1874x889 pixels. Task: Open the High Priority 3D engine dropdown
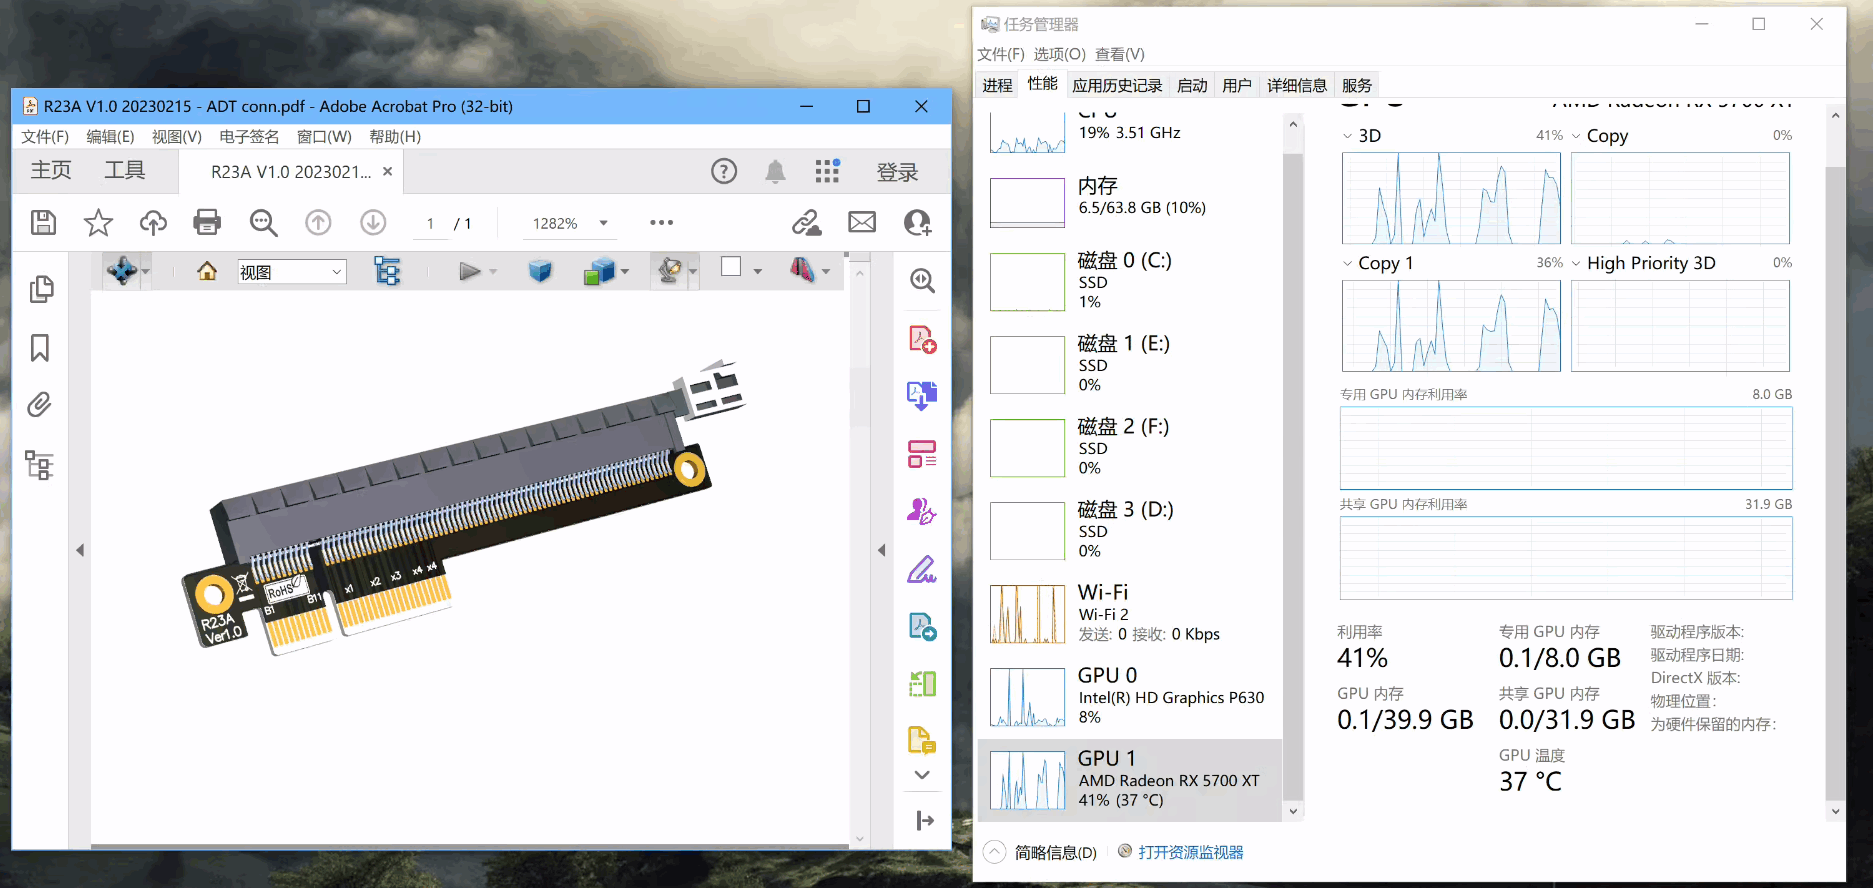click(1577, 264)
